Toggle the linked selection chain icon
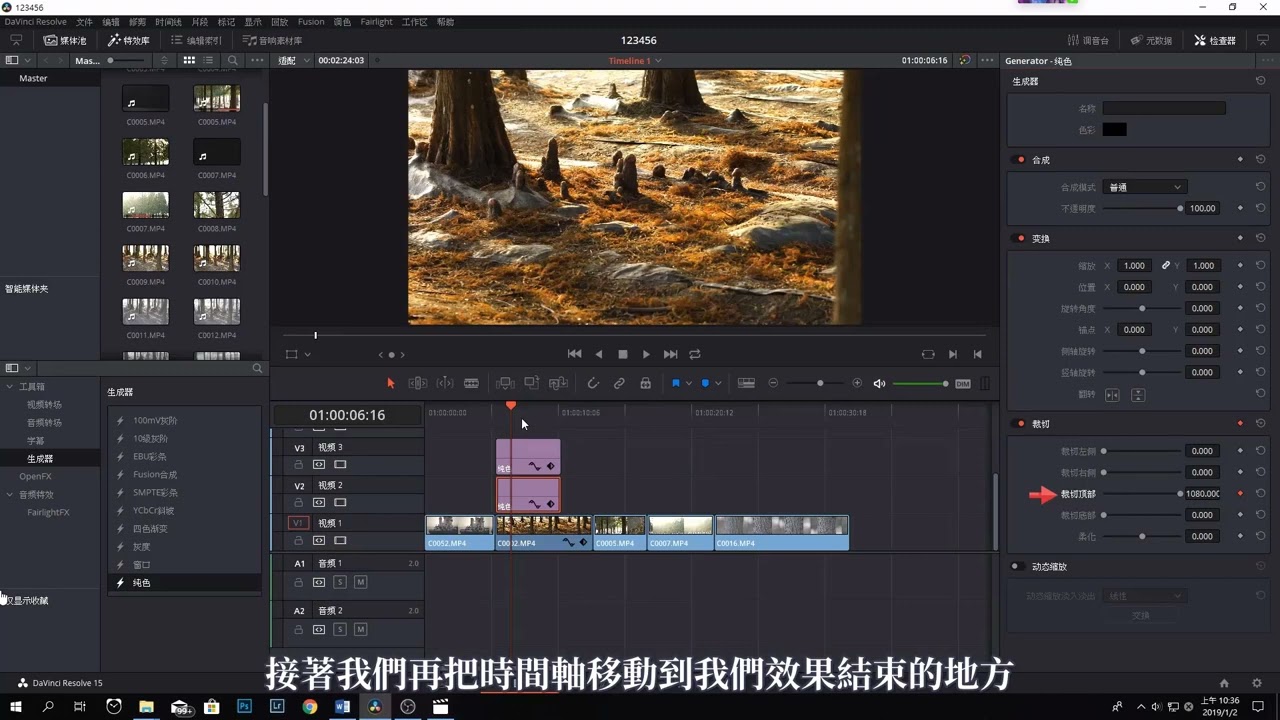Screen dimensions: 1280x720 coord(619,383)
